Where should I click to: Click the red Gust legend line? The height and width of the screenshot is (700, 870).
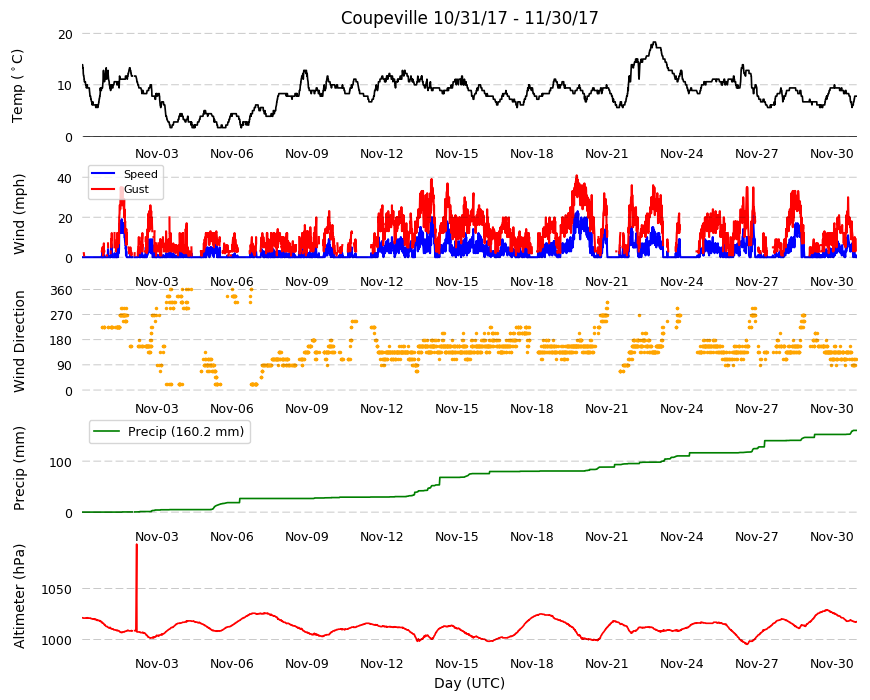point(103,189)
